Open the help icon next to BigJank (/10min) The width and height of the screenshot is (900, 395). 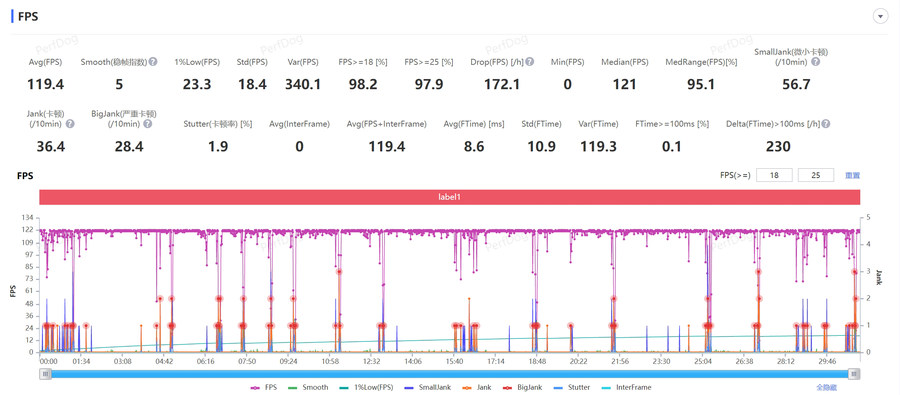(x=148, y=123)
